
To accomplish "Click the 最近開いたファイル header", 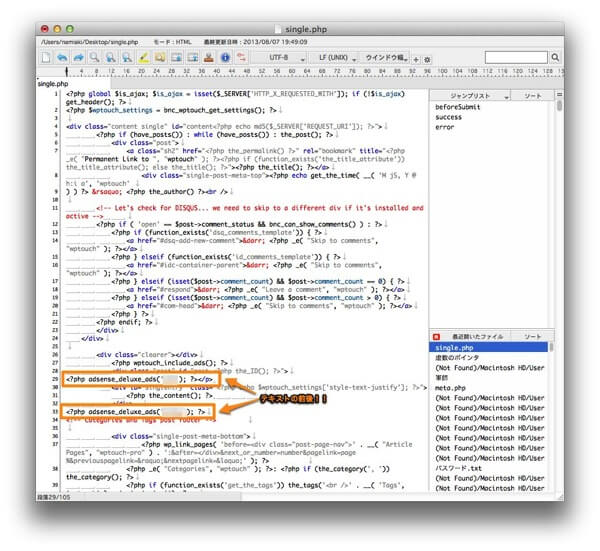I will [x=477, y=337].
